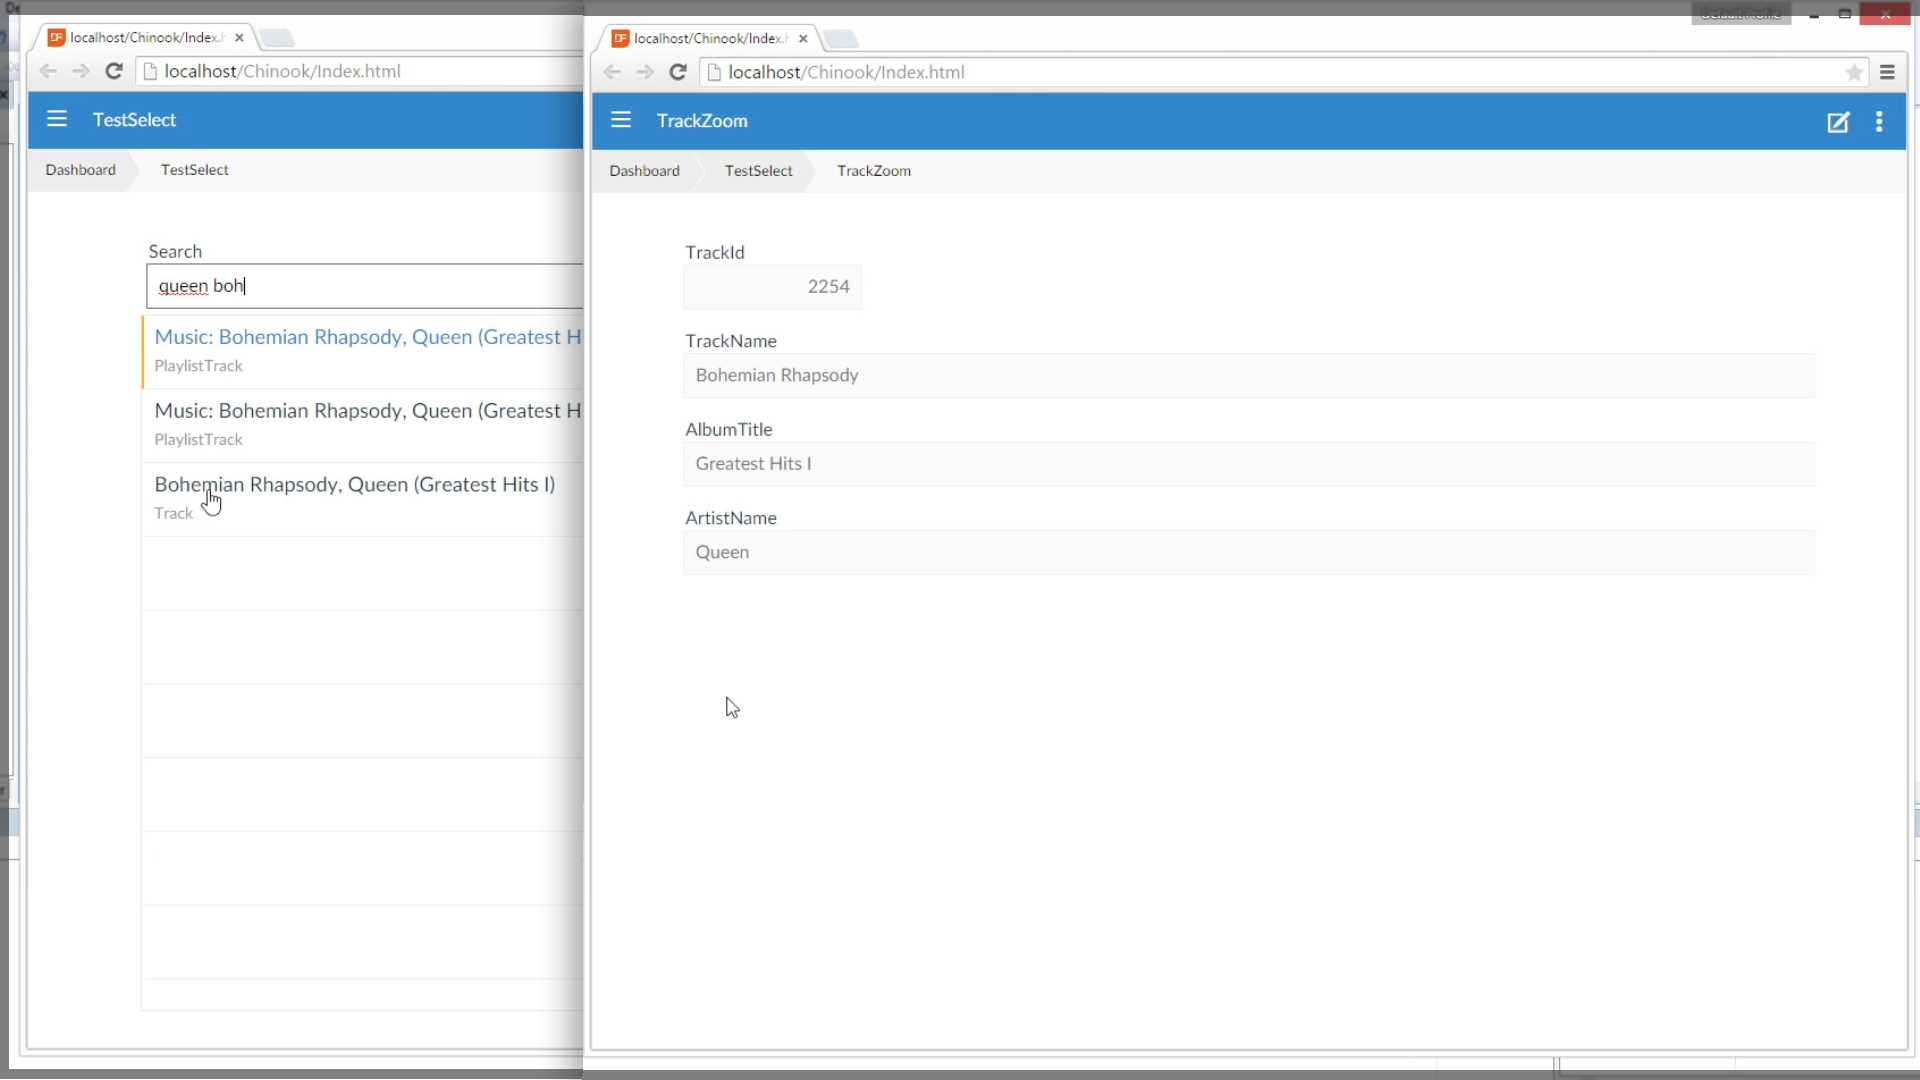1920x1080 pixels.
Task: Click the AlbumTitle field
Action: pos(1248,464)
